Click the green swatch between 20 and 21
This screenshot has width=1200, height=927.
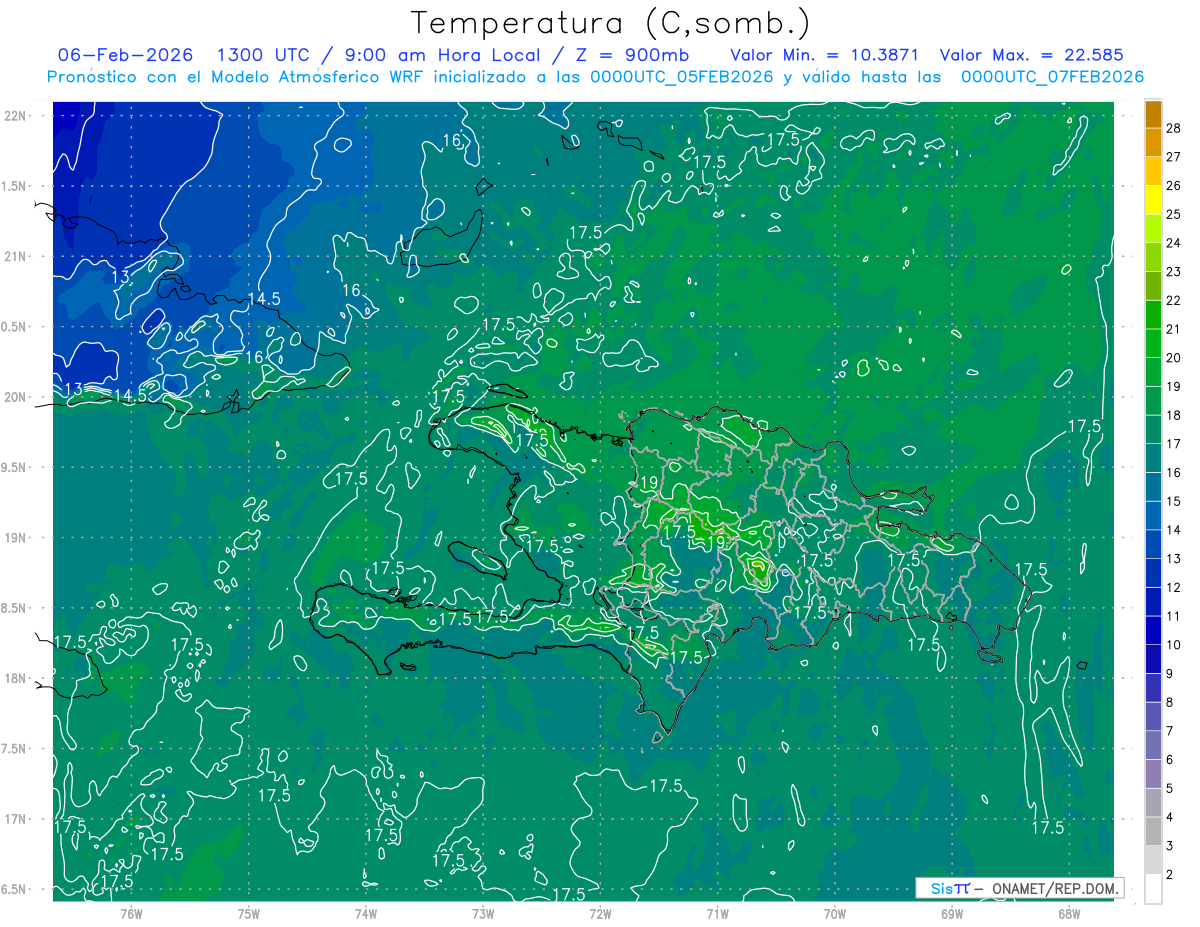[x=1153, y=343]
